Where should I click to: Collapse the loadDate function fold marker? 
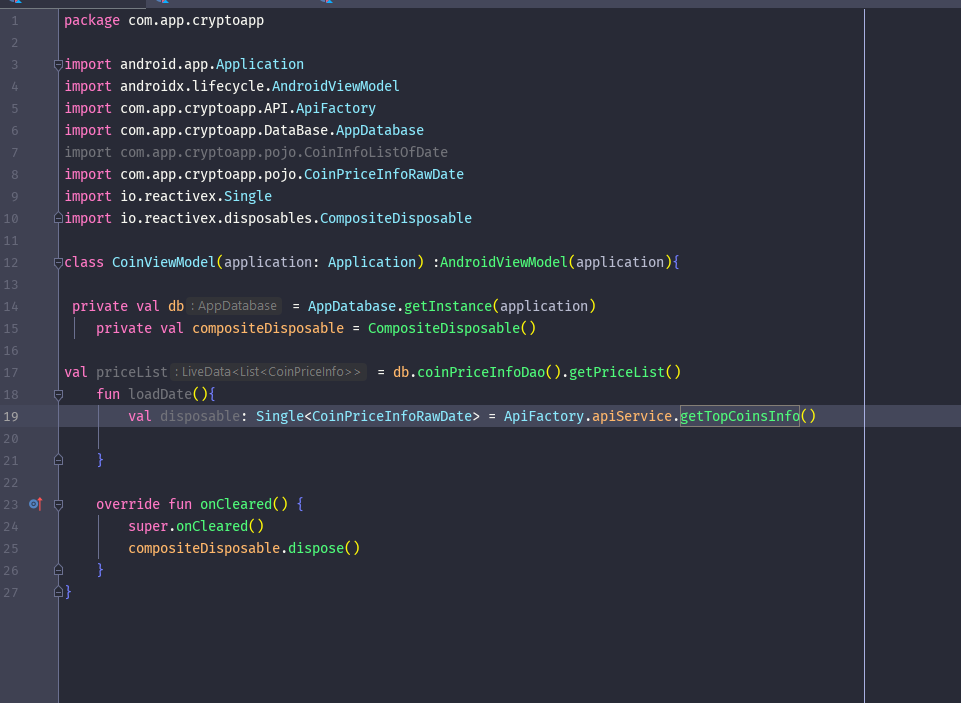tap(58, 395)
